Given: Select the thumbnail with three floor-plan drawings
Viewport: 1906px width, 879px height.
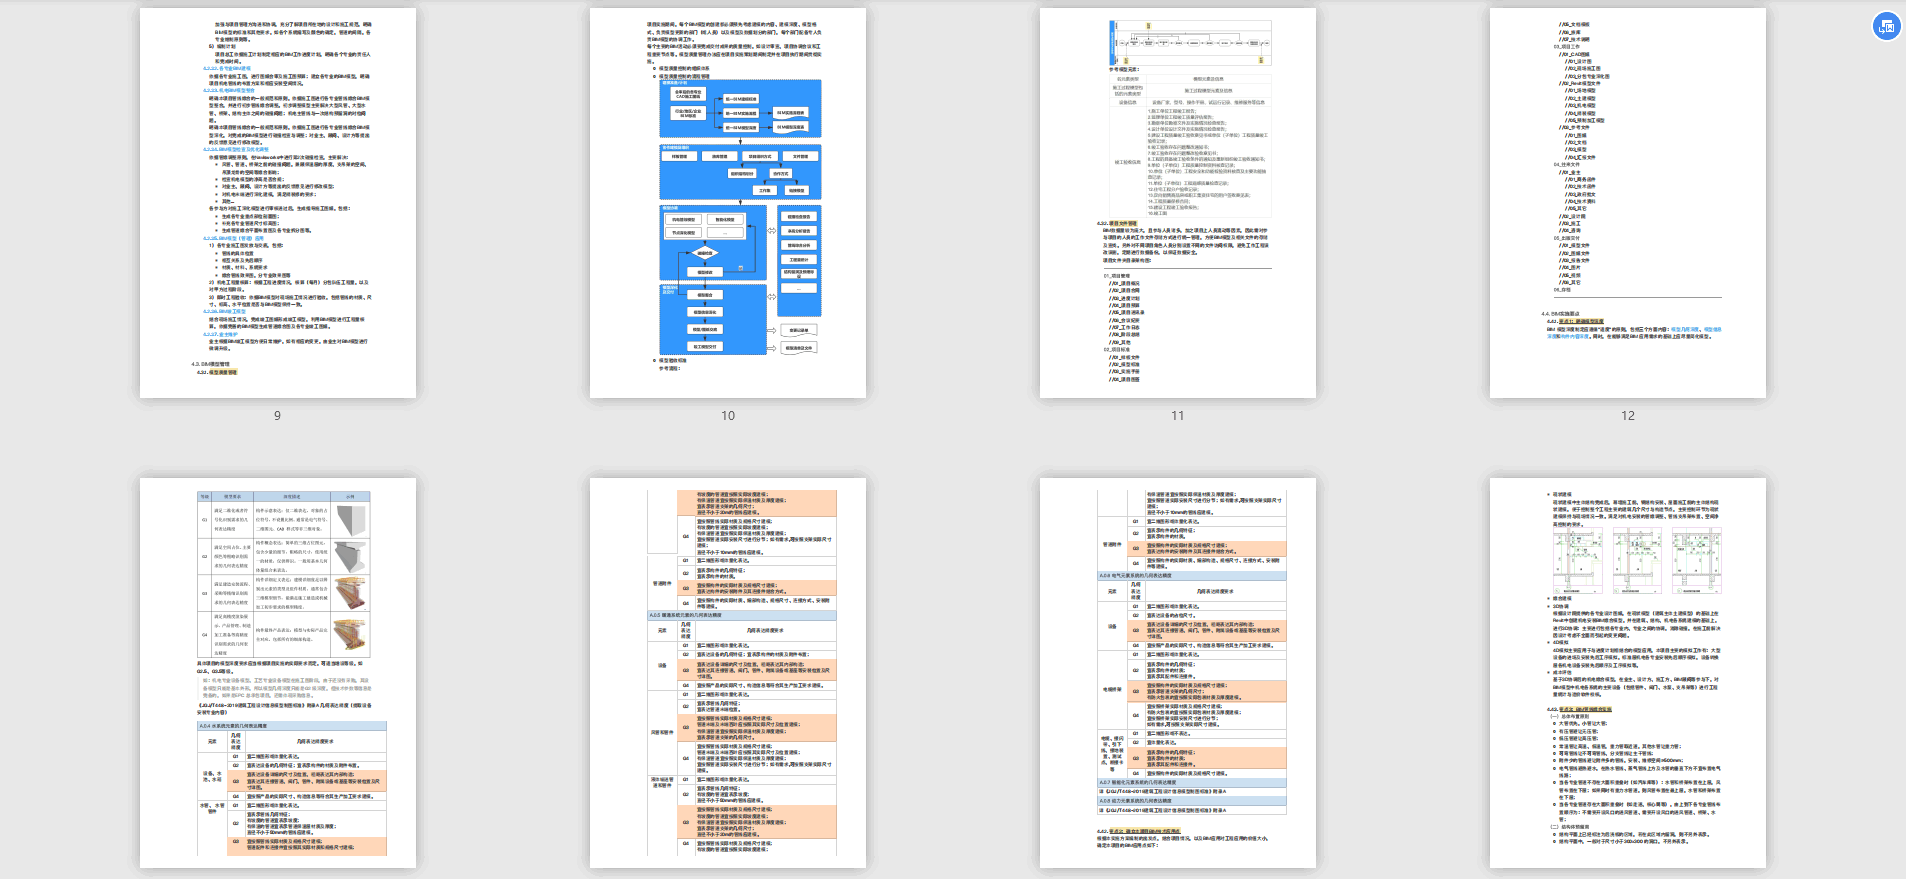Looking at the screenshot, I should coord(1628,673).
